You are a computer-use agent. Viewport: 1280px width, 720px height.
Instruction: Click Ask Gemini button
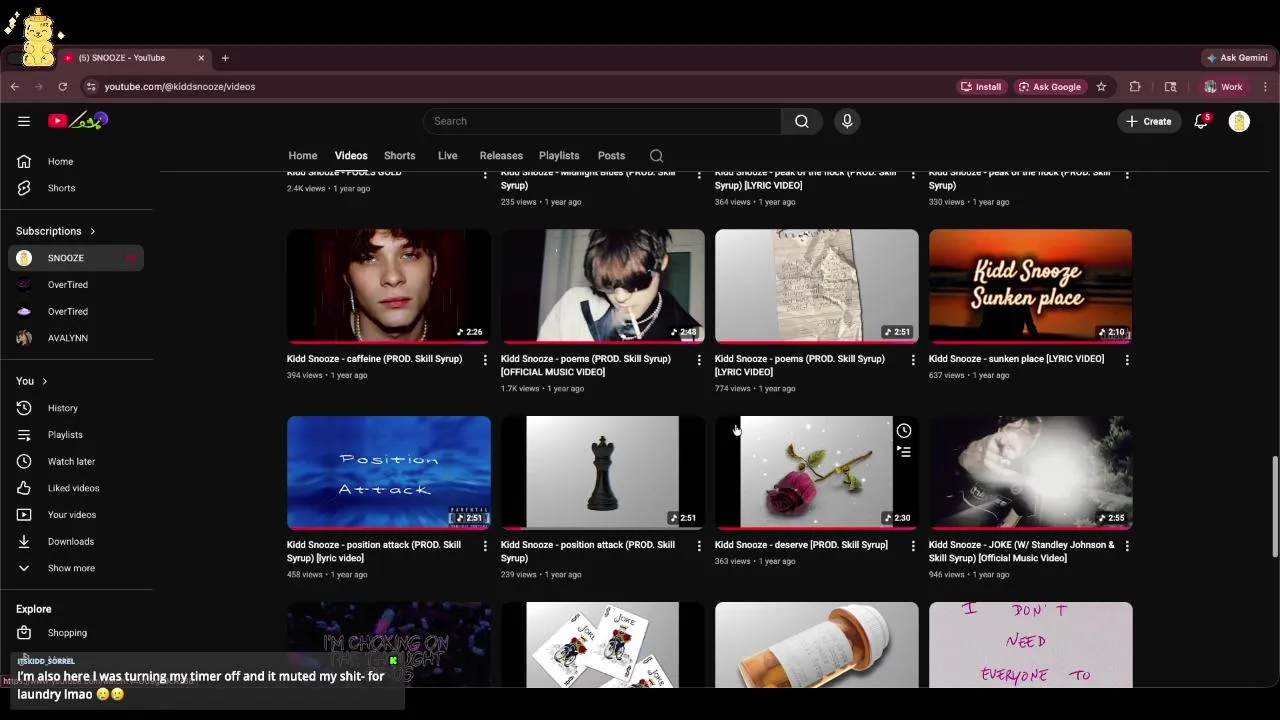[1237, 58]
